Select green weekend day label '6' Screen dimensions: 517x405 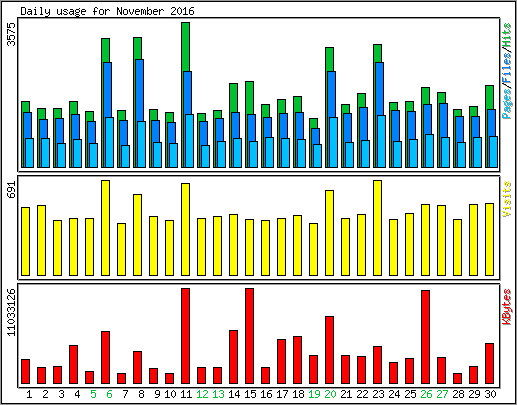click(109, 394)
